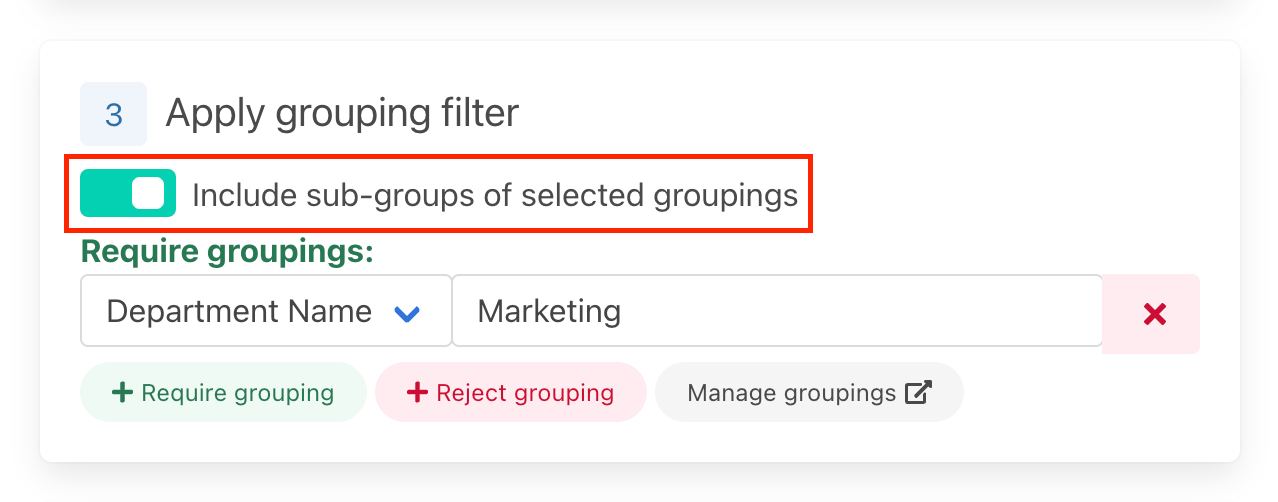Click the white knob of the green switch
Image resolution: width=1278 pixels, height=502 pixels.
tap(148, 194)
